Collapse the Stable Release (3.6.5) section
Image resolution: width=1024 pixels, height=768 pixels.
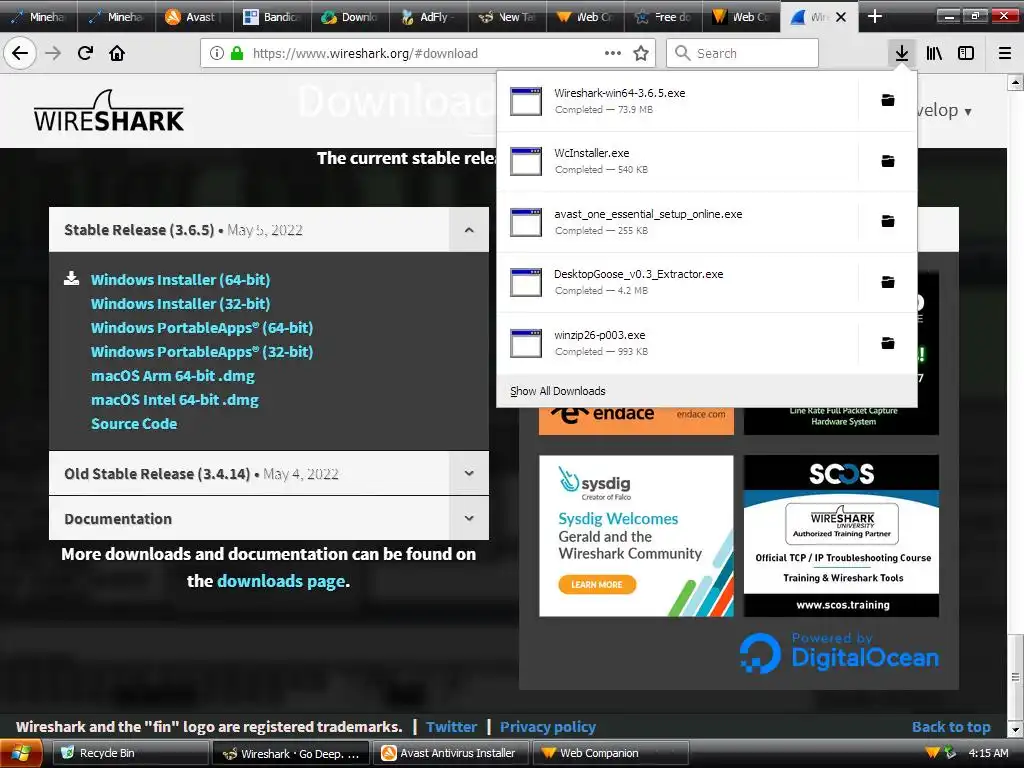(469, 230)
